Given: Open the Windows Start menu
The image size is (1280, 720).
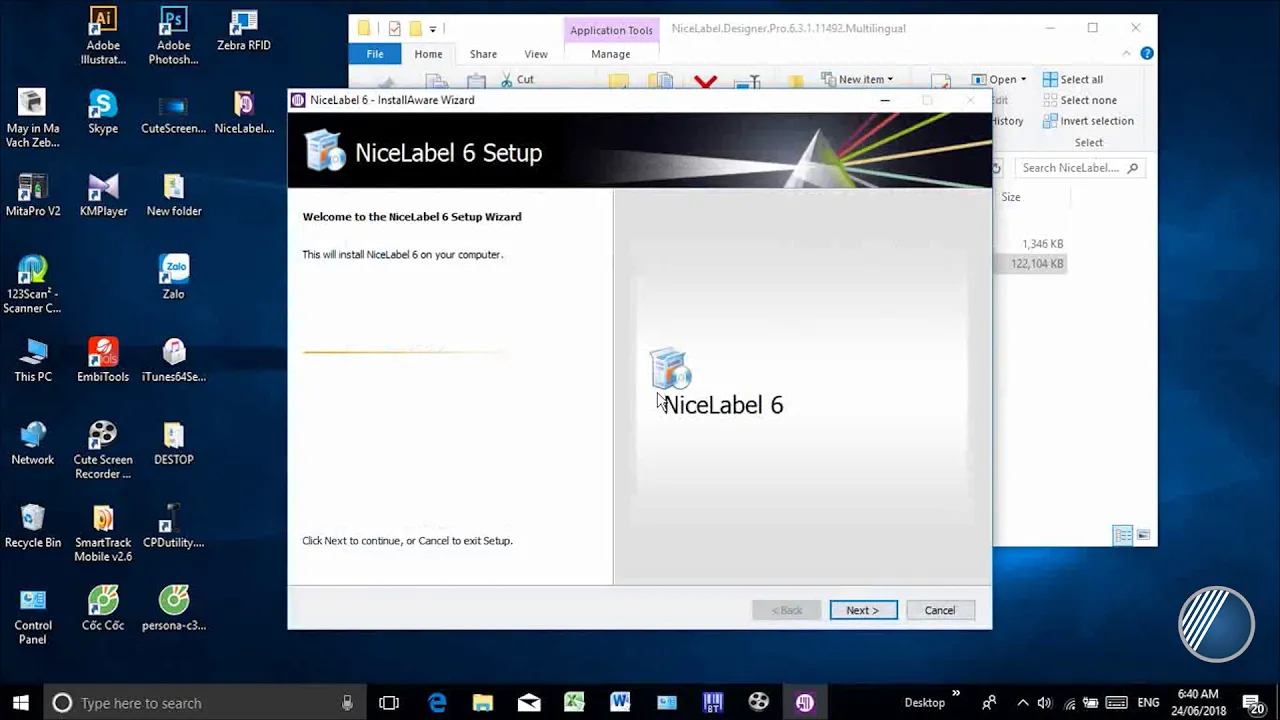Looking at the screenshot, I should click(x=21, y=703).
